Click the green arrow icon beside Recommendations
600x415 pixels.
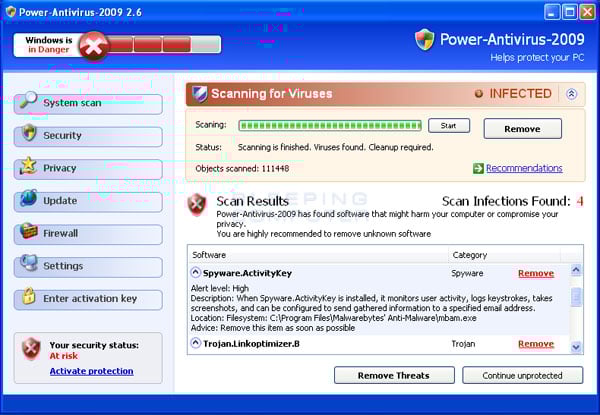coord(478,168)
